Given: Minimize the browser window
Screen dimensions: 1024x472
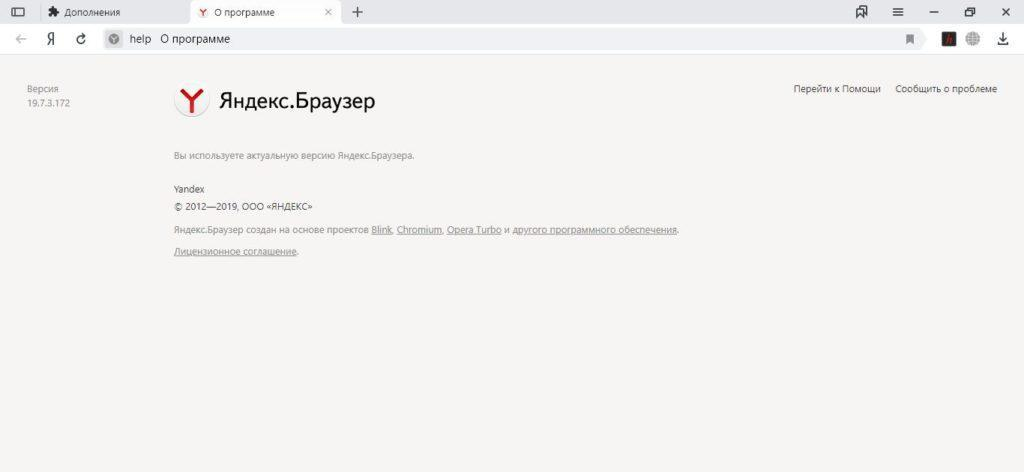Looking at the screenshot, I should (x=934, y=12).
